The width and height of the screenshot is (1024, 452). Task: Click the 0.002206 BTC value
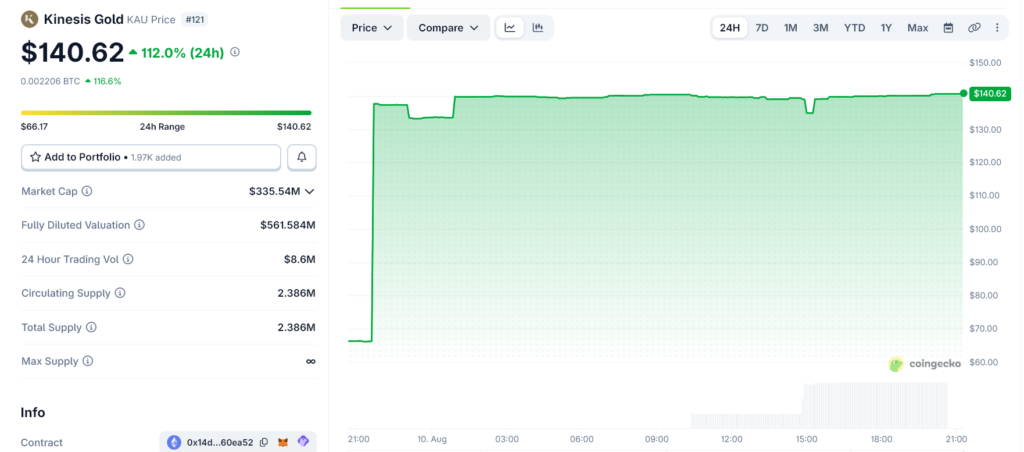point(50,81)
